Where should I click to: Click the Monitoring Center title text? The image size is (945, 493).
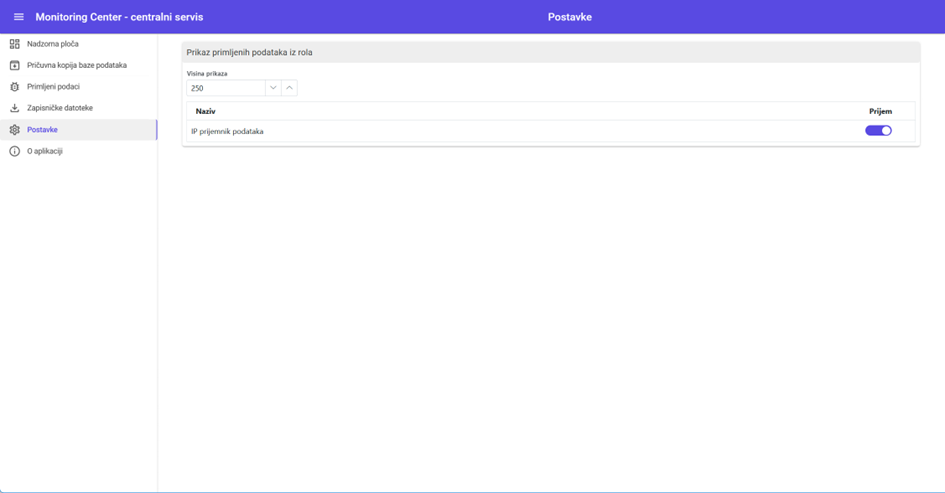click(x=119, y=17)
